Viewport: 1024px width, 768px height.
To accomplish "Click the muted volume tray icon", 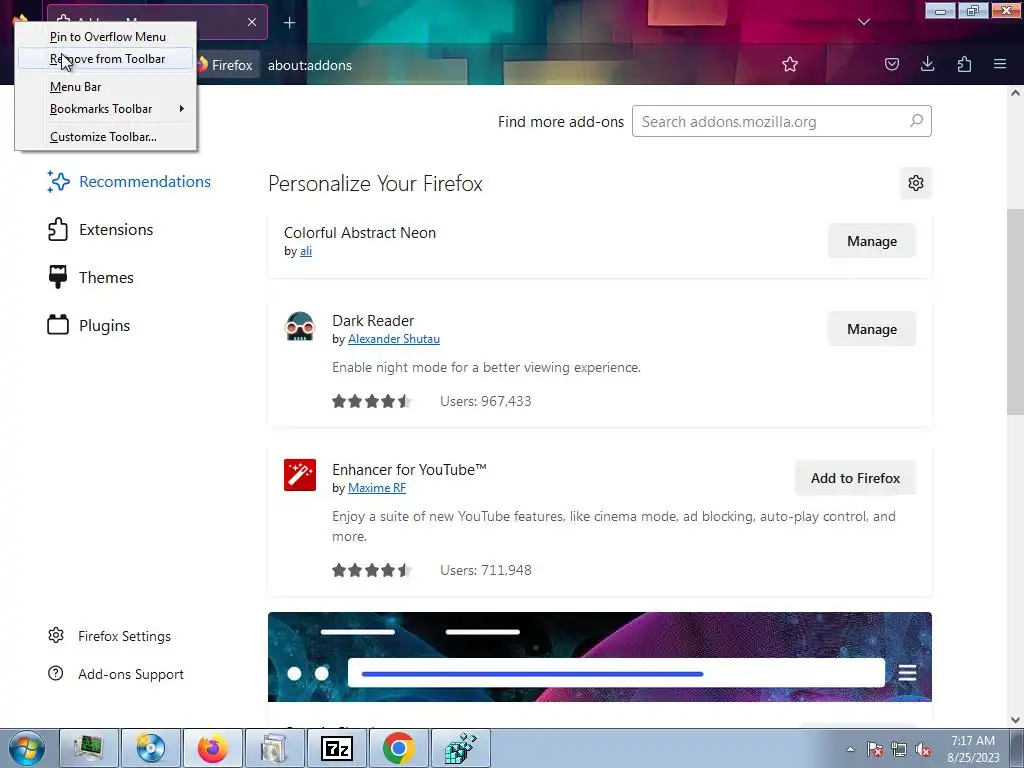I will click(923, 749).
